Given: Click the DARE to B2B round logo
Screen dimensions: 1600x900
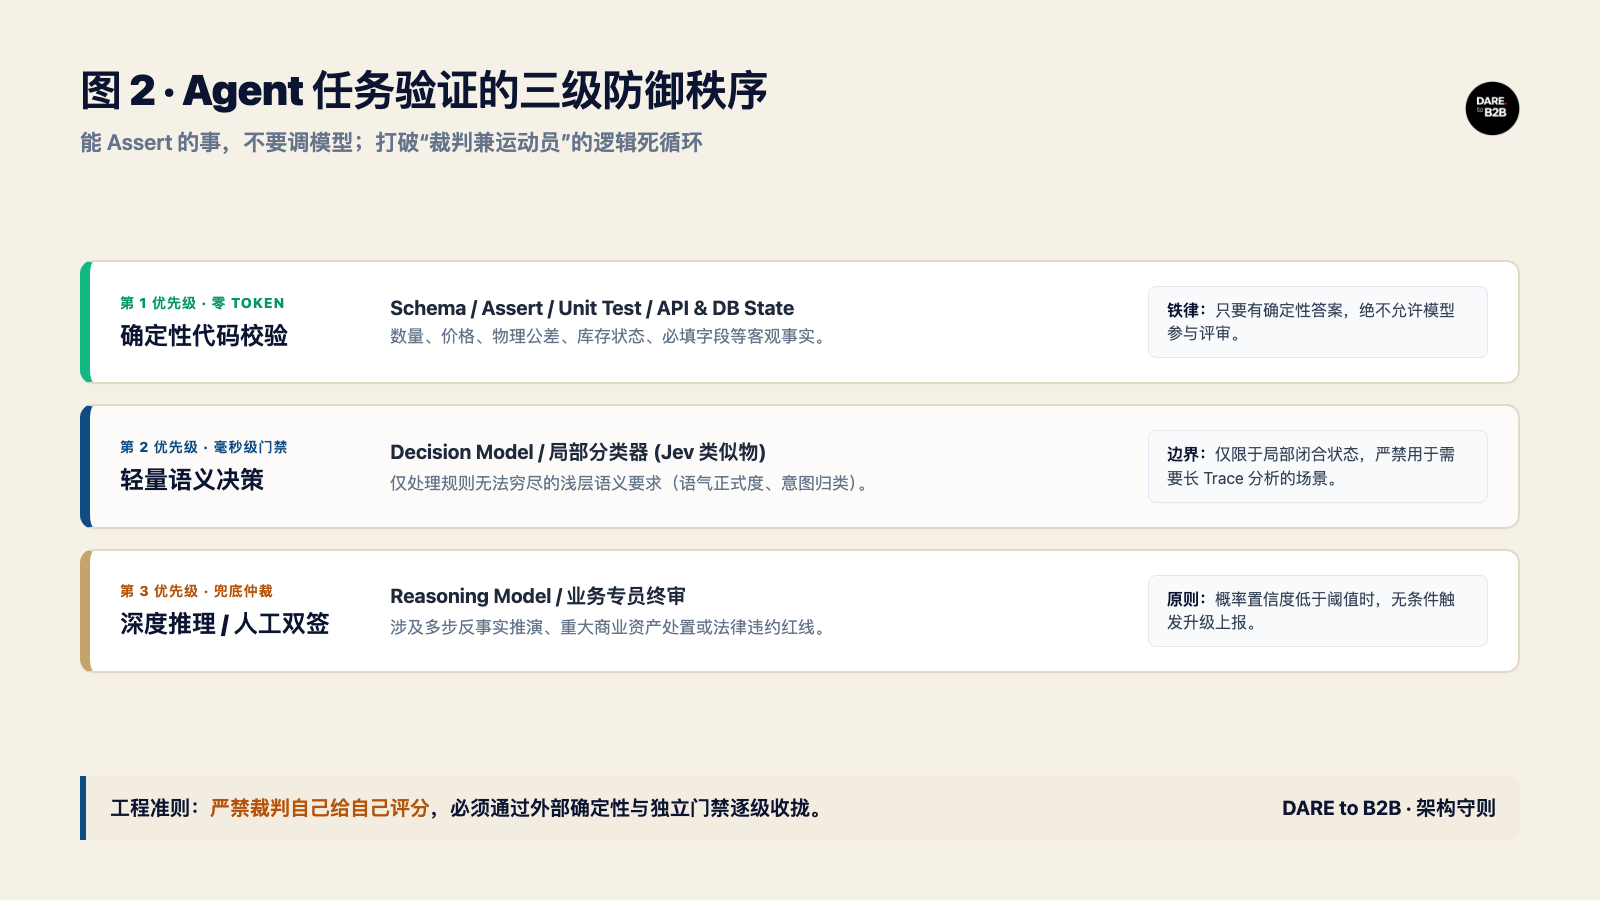Looking at the screenshot, I should (x=1492, y=108).
